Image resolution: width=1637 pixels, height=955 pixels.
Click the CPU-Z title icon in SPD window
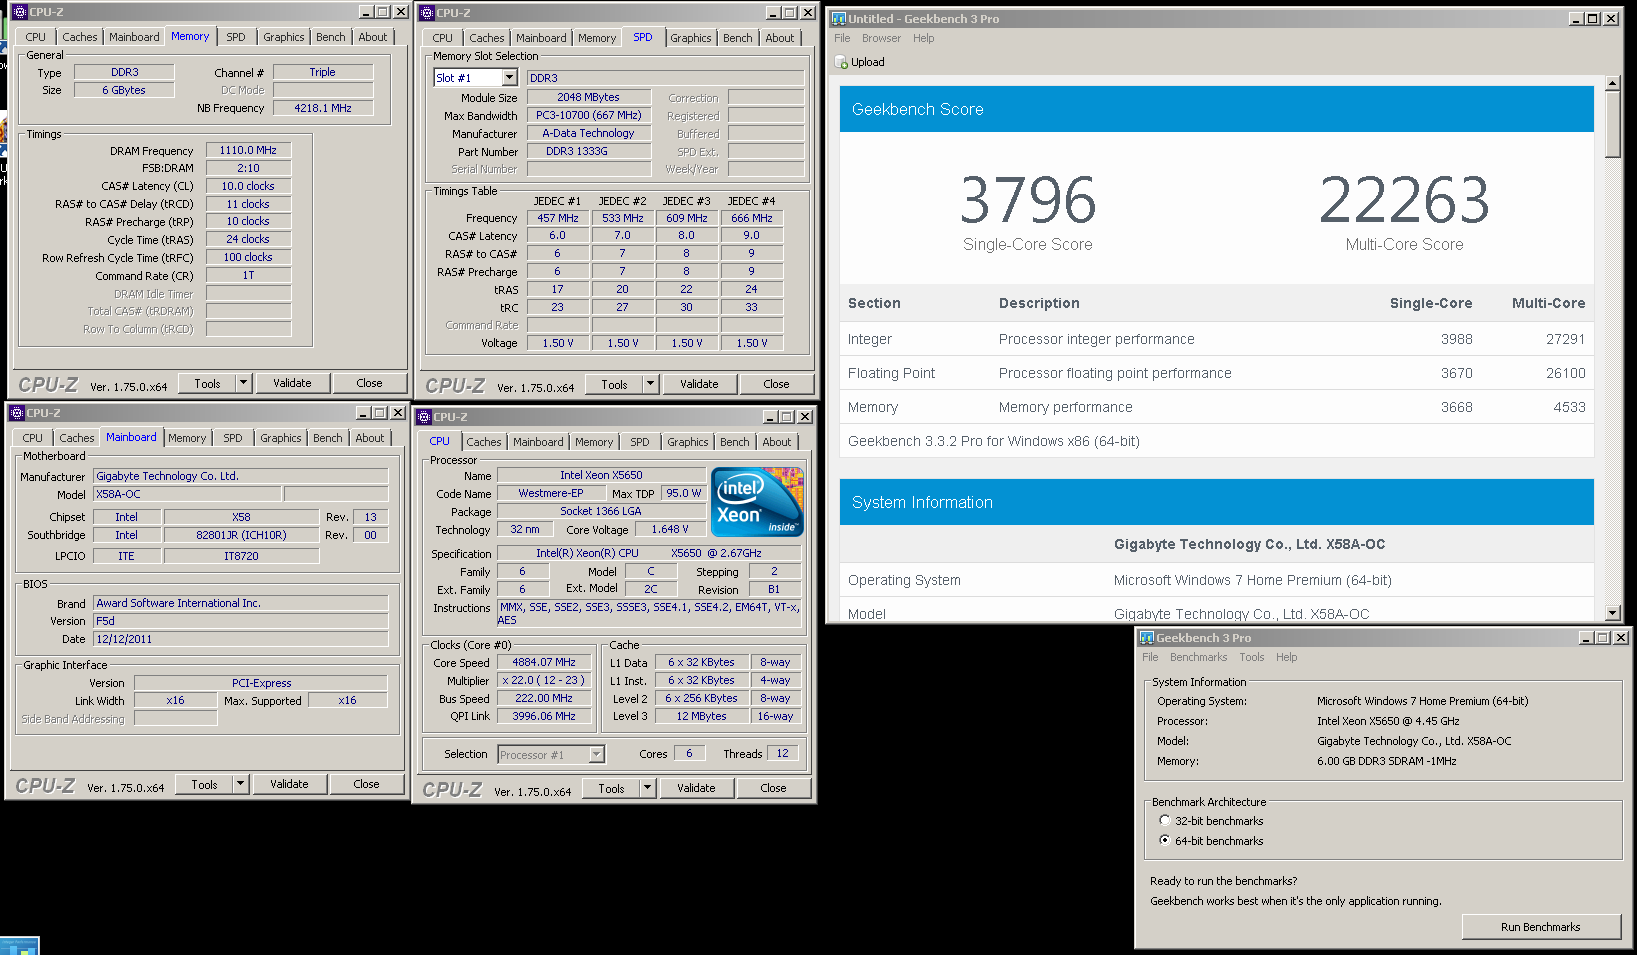point(427,13)
